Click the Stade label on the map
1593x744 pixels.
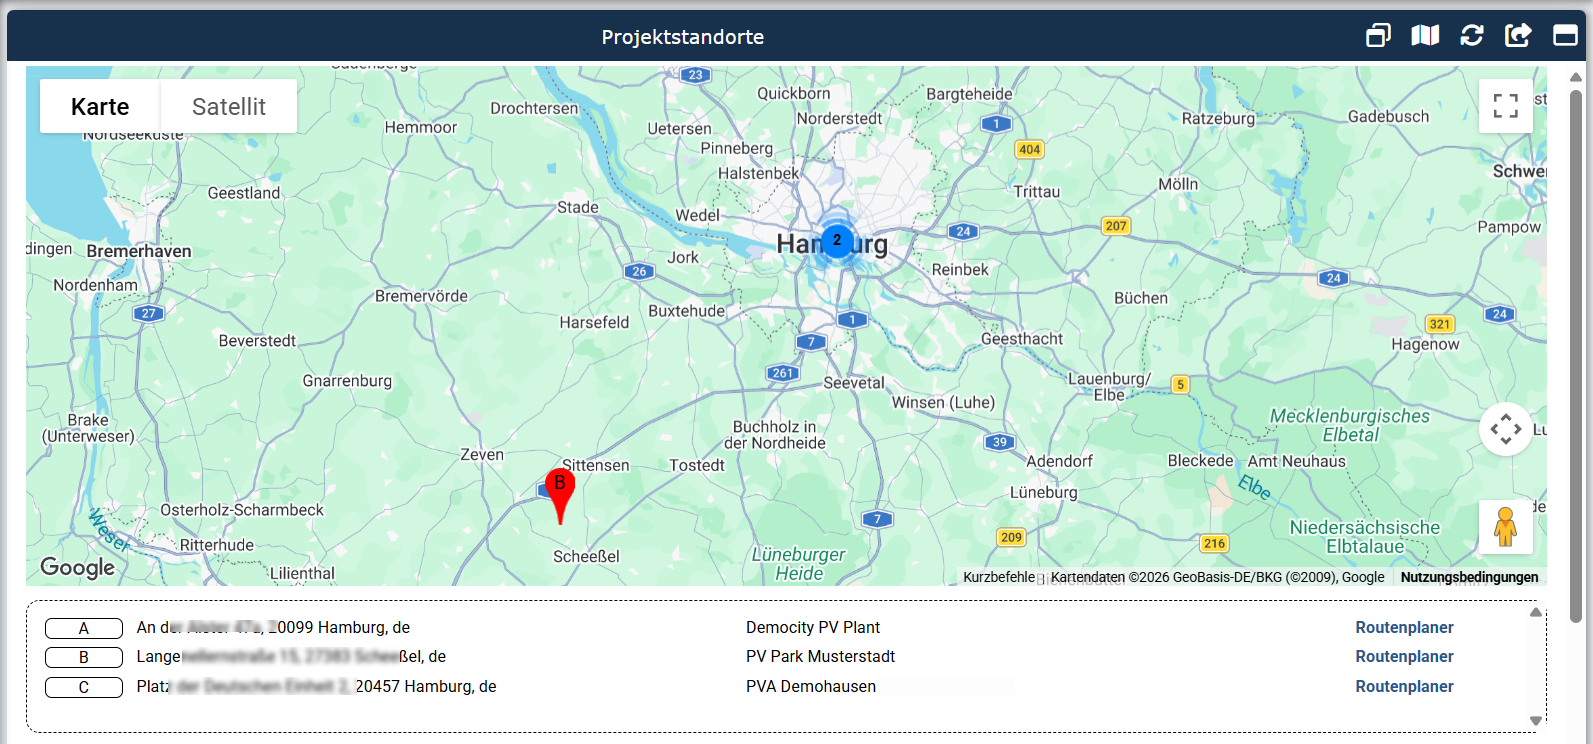[x=578, y=207]
